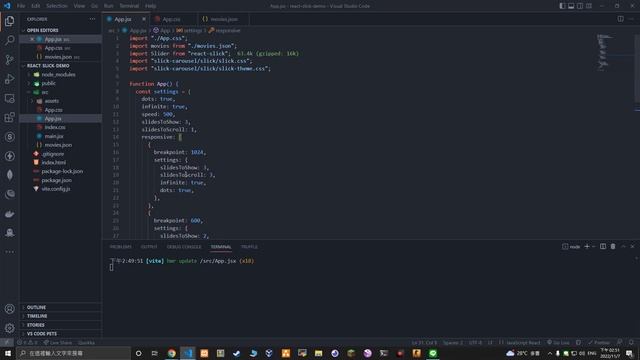Close the App.jsx editor tab
The height and width of the screenshot is (360, 640).
click(144, 19)
